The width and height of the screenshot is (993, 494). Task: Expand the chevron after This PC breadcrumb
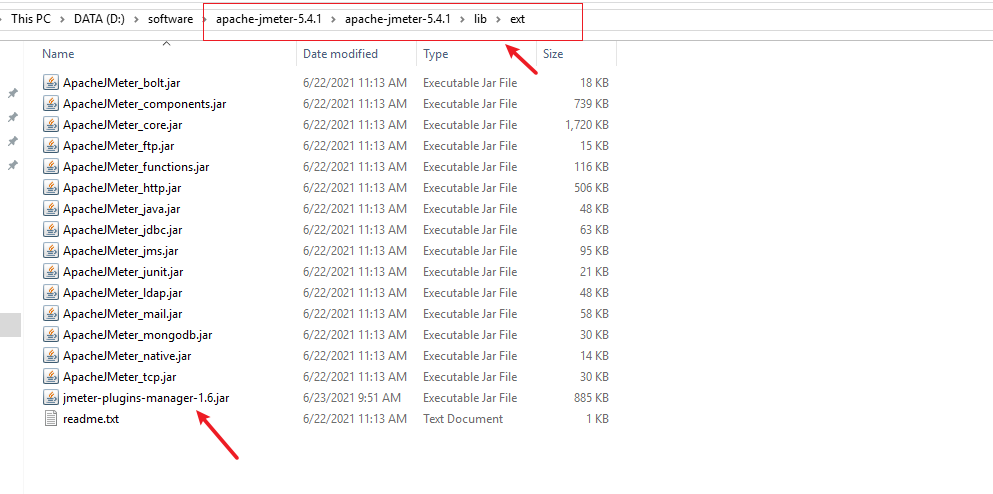pyautogui.click(x=62, y=19)
